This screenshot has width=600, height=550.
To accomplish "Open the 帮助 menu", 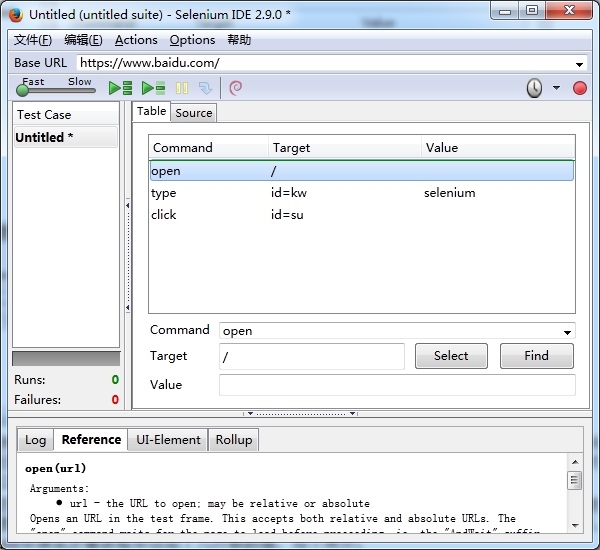I will pyautogui.click(x=239, y=40).
